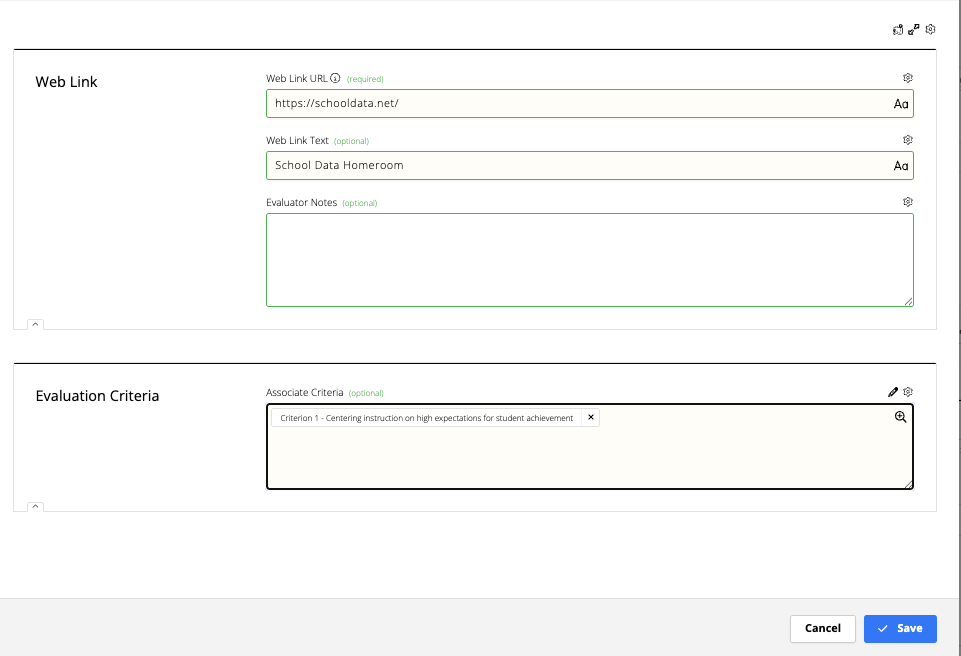Edit the Associate Criteria with the pencil icon

pos(893,391)
